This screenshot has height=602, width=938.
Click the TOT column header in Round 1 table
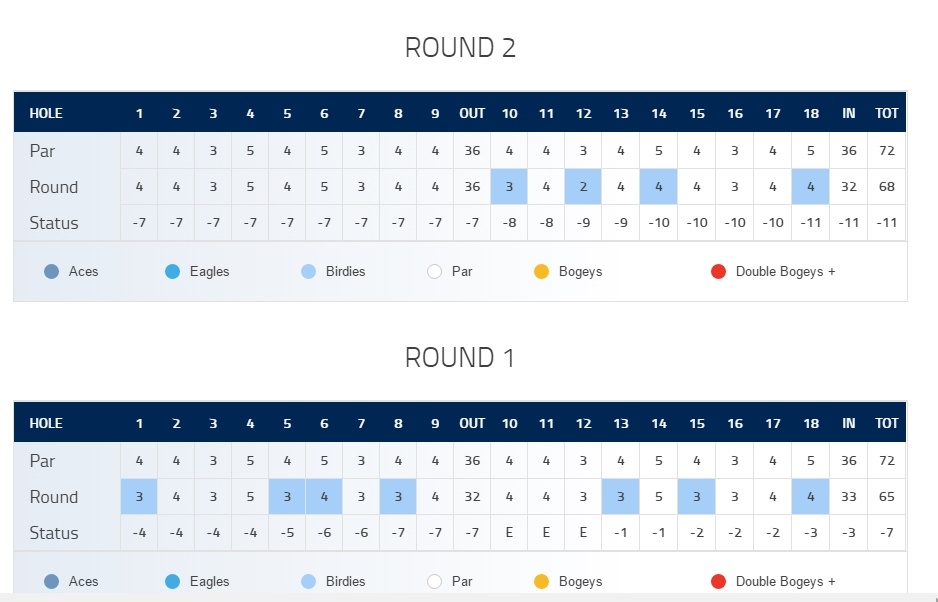[x=887, y=424]
